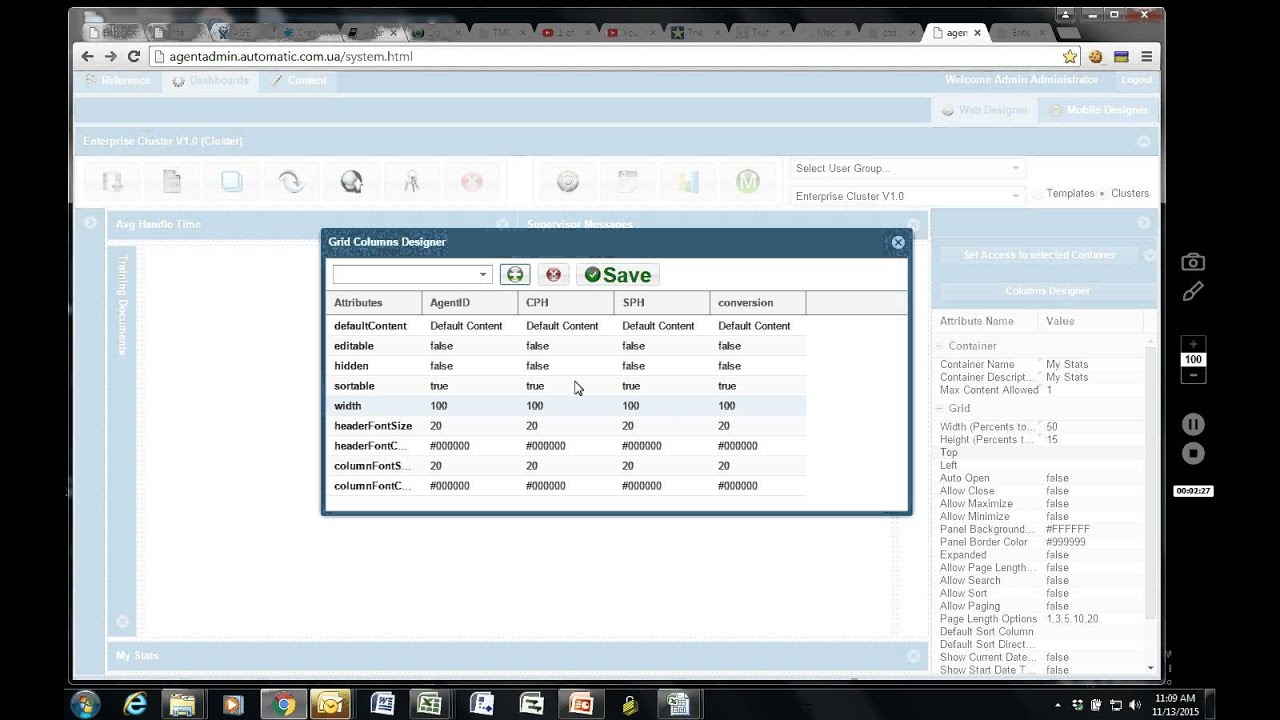Click the save-to-database toolbar icon
Image resolution: width=1280 pixels, height=720 pixels.
[x=112, y=182]
